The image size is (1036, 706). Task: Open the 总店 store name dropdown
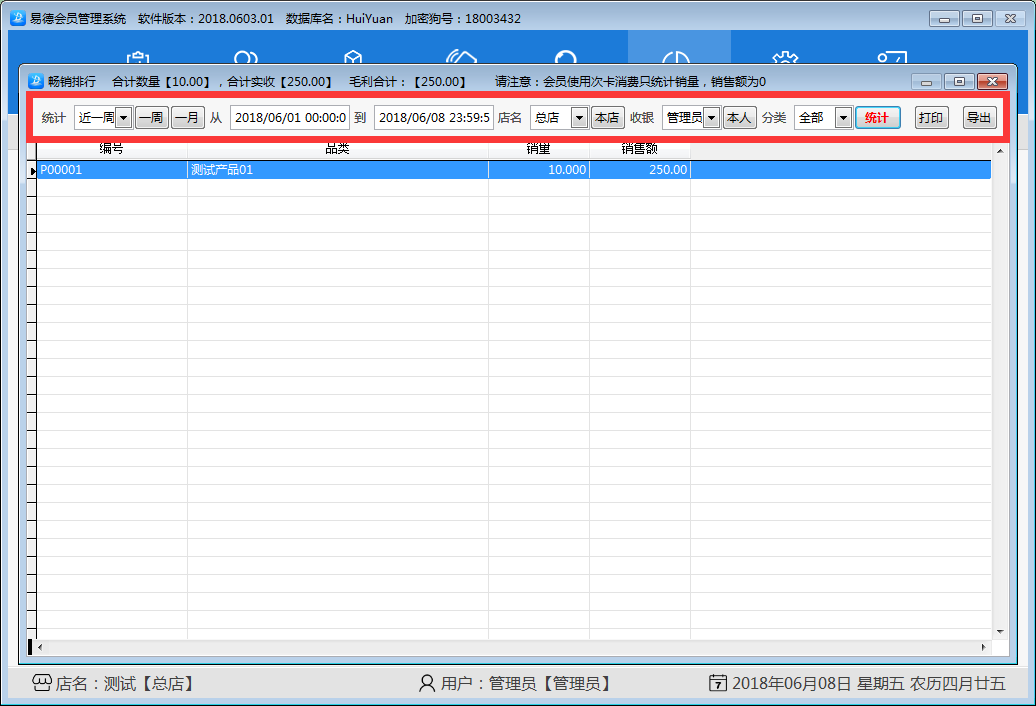579,118
